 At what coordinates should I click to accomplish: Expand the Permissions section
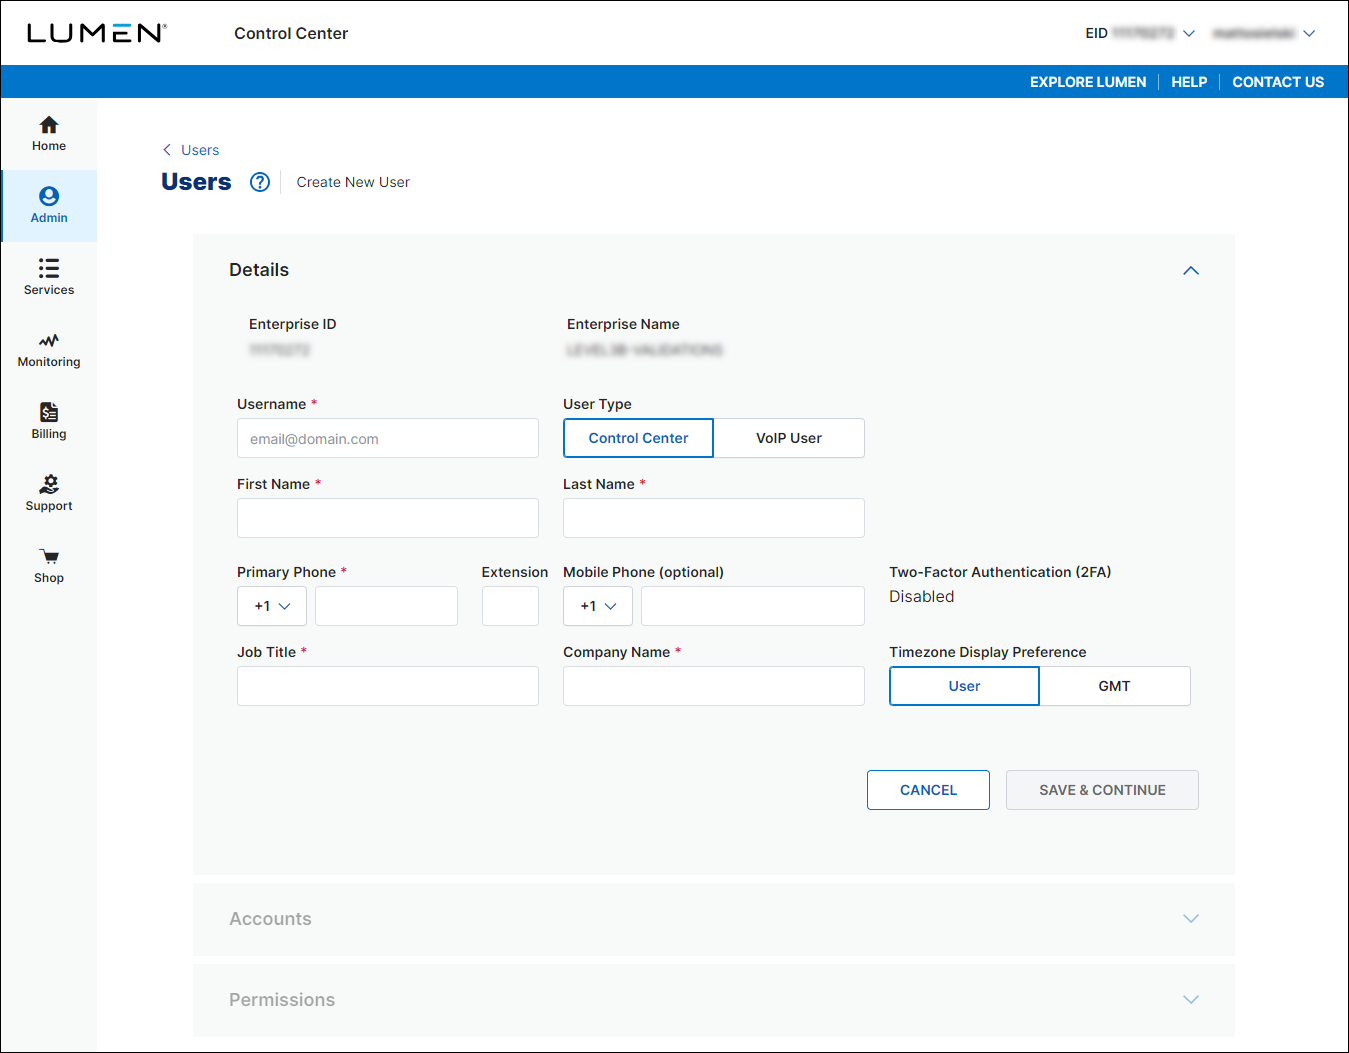[x=1191, y=999]
